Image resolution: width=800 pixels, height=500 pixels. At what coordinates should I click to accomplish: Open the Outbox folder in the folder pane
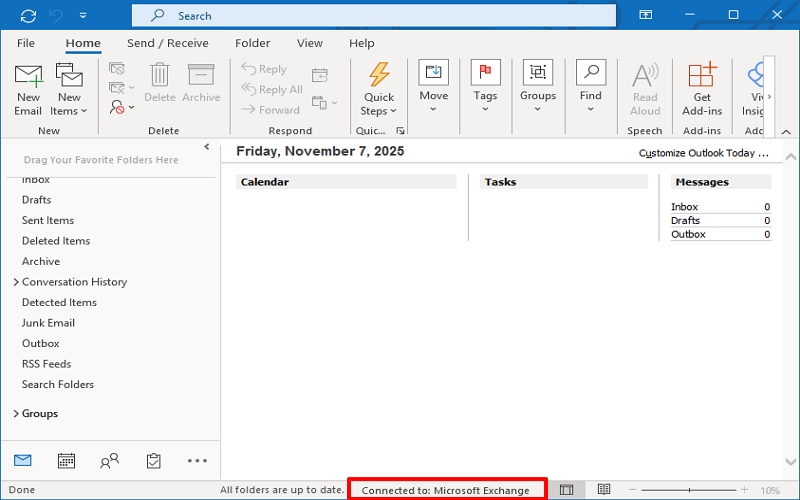(40, 343)
